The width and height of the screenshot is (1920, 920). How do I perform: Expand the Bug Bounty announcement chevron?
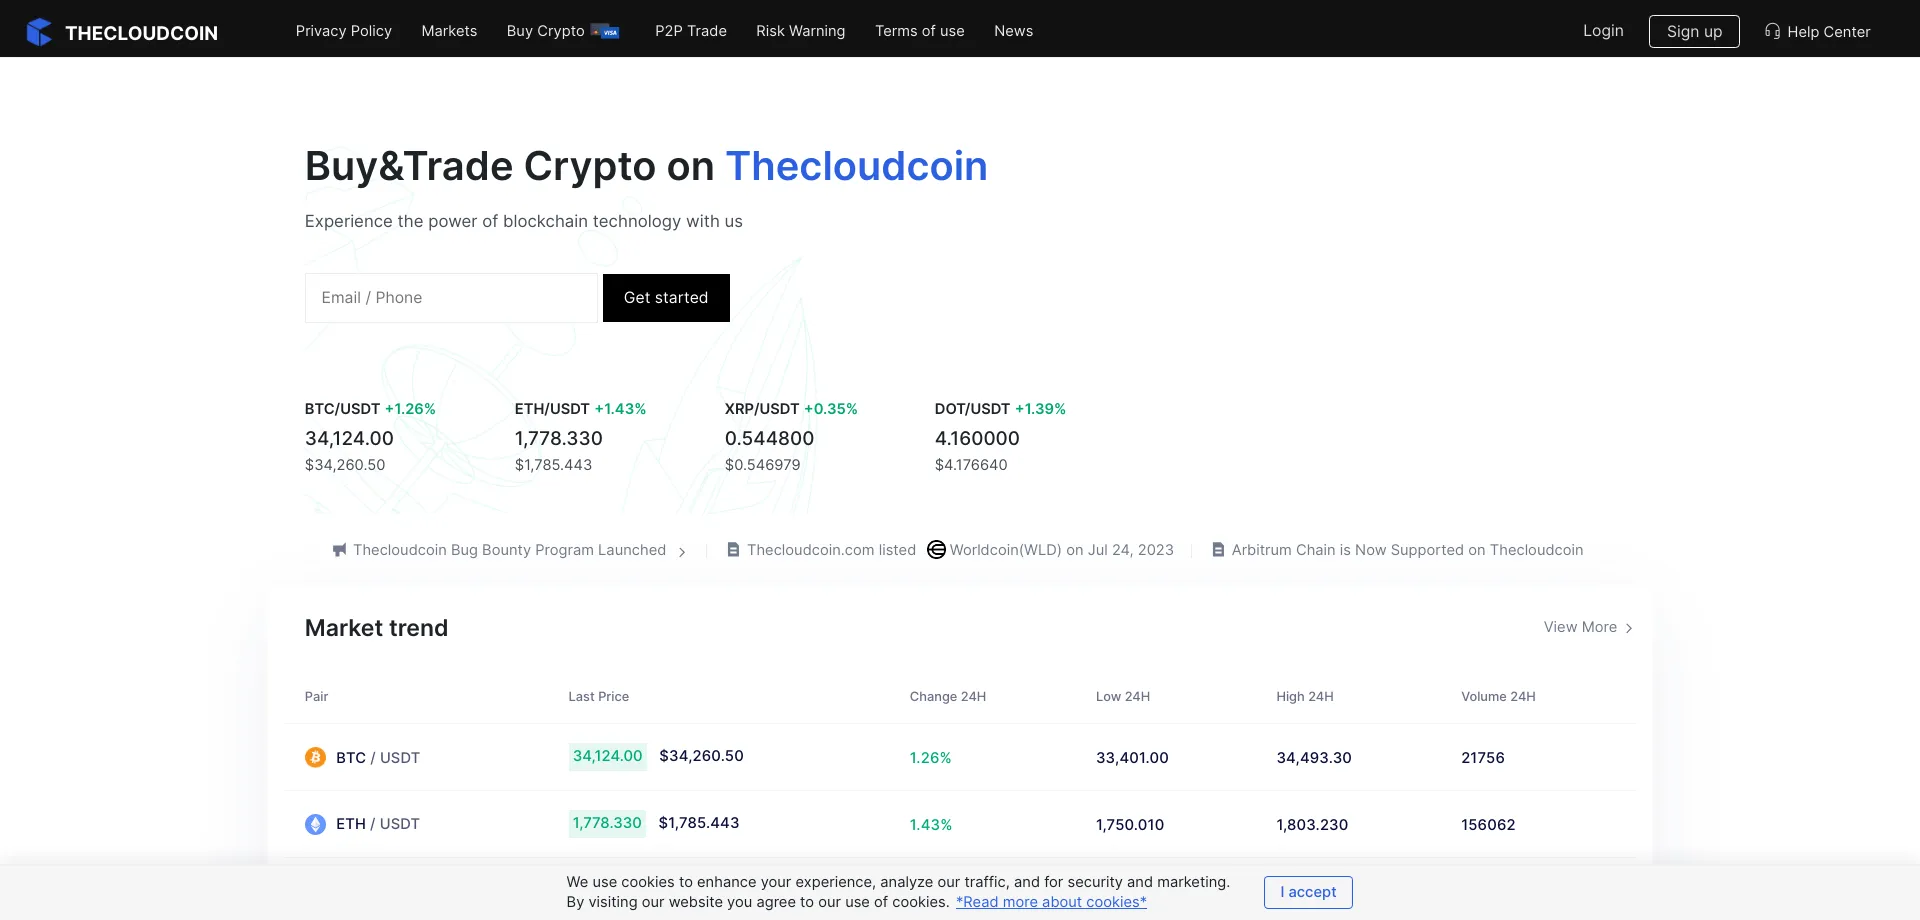pyautogui.click(x=682, y=552)
